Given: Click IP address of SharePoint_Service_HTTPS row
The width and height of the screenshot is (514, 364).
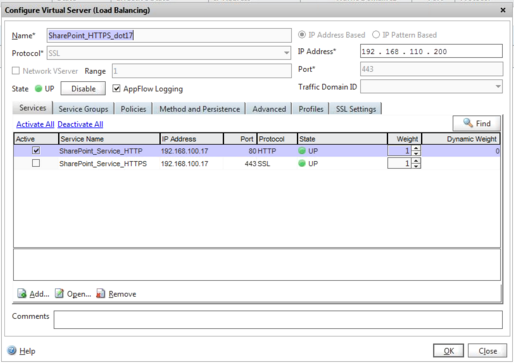Looking at the screenshot, I should coord(184,164).
